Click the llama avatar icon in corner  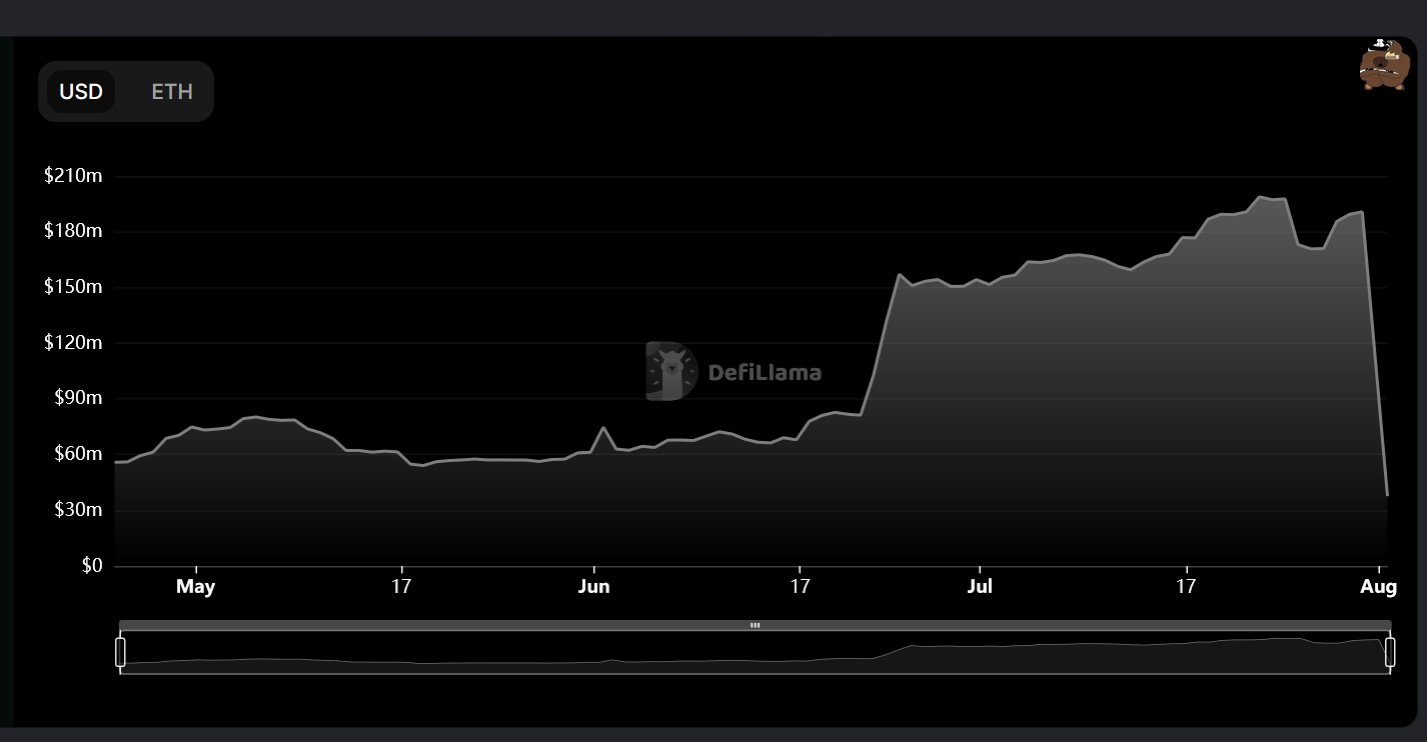[1384, 65]
